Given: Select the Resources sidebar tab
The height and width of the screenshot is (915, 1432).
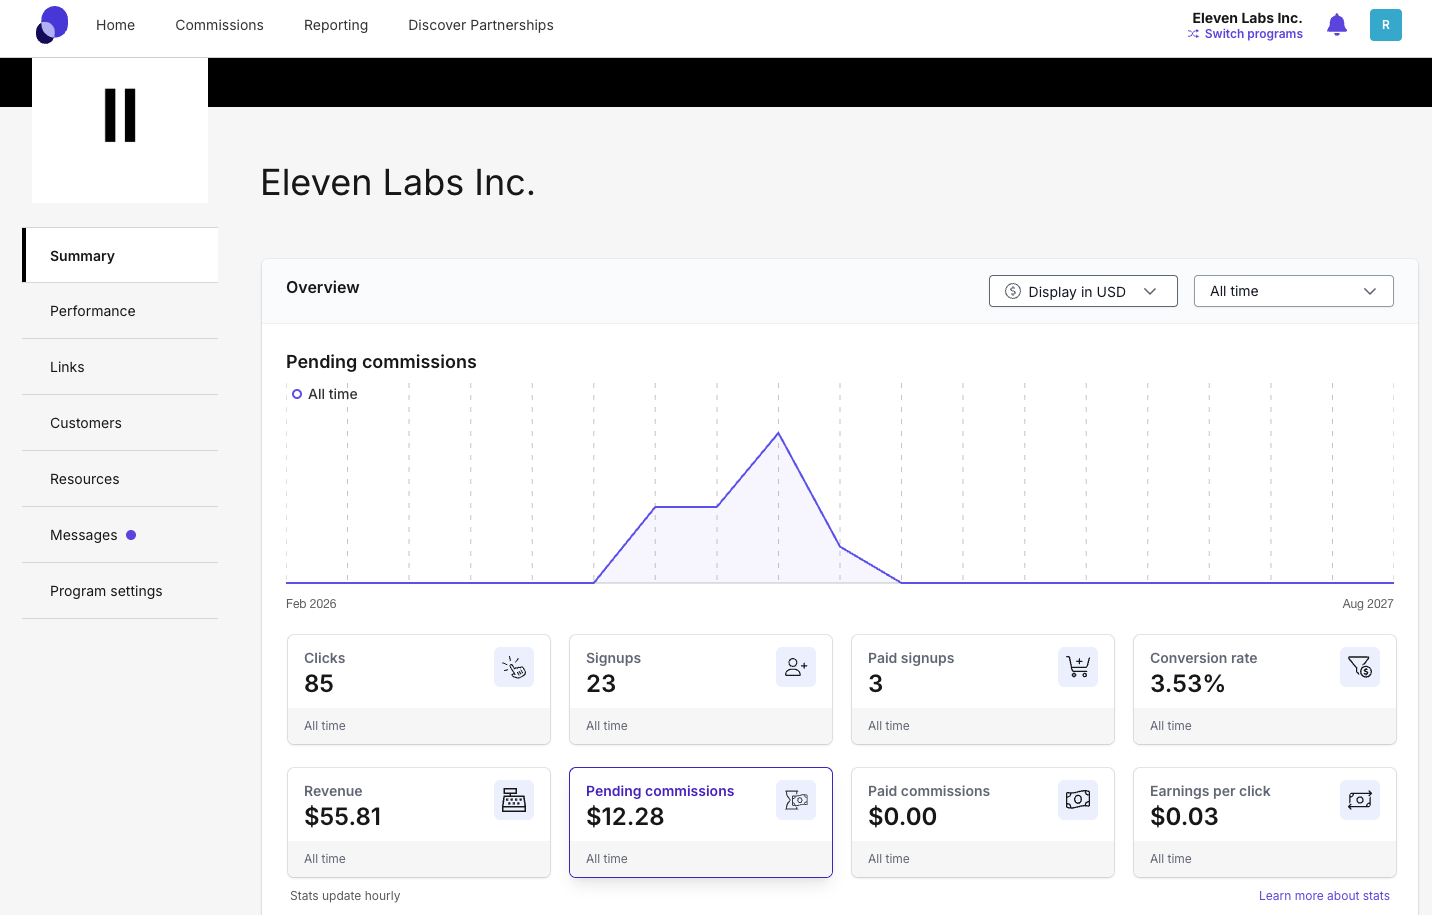Looking at the screenshot, I should click(120, 479).
